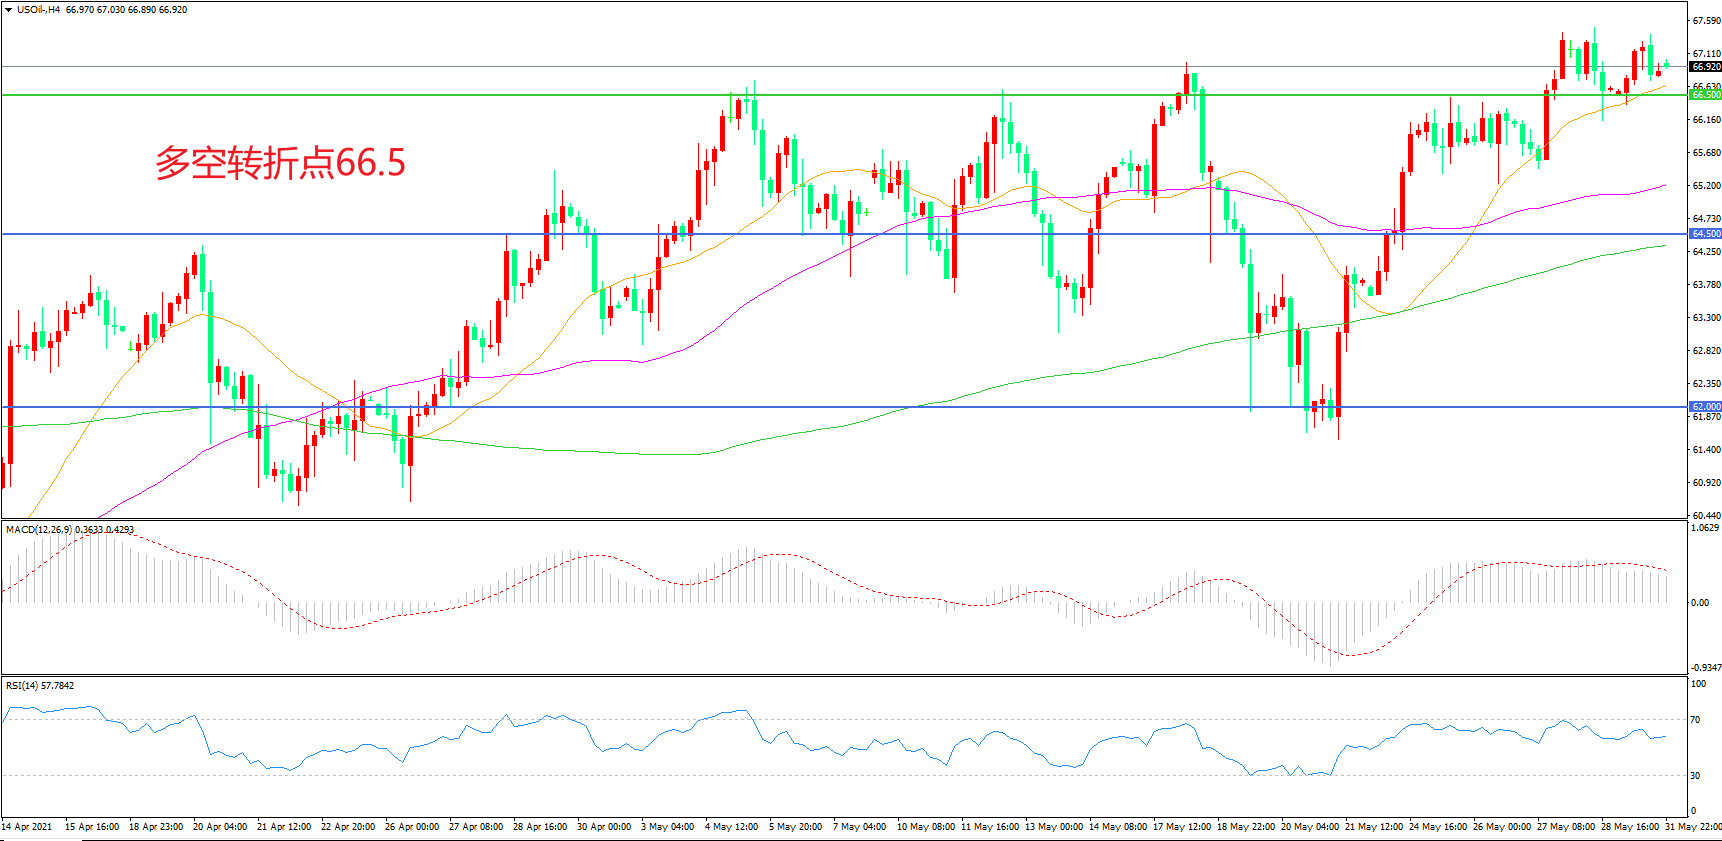
Task: Click the MACD 0.00 scale label
Action: point(1700,603)
